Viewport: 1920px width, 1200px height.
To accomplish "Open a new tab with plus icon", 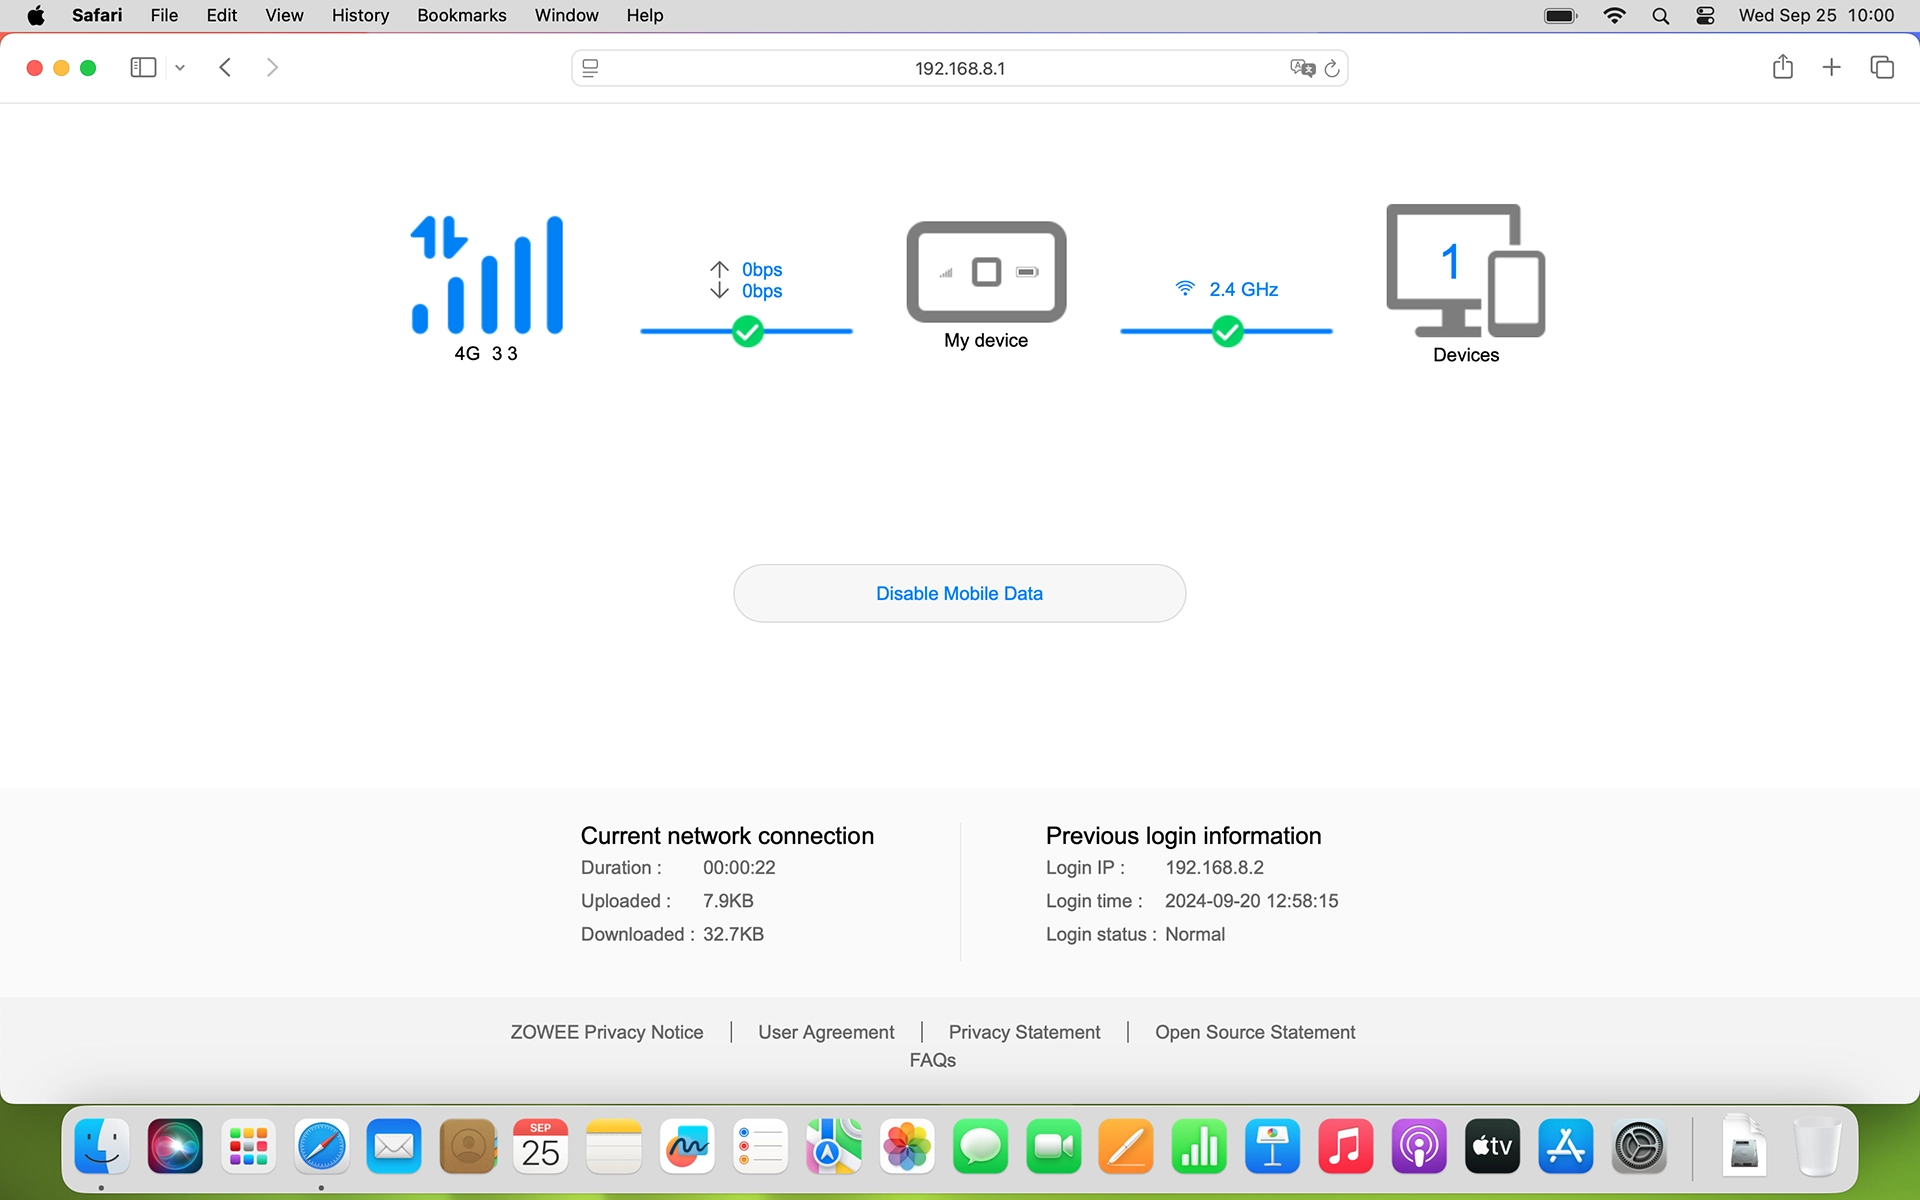I will (1831, 67).
